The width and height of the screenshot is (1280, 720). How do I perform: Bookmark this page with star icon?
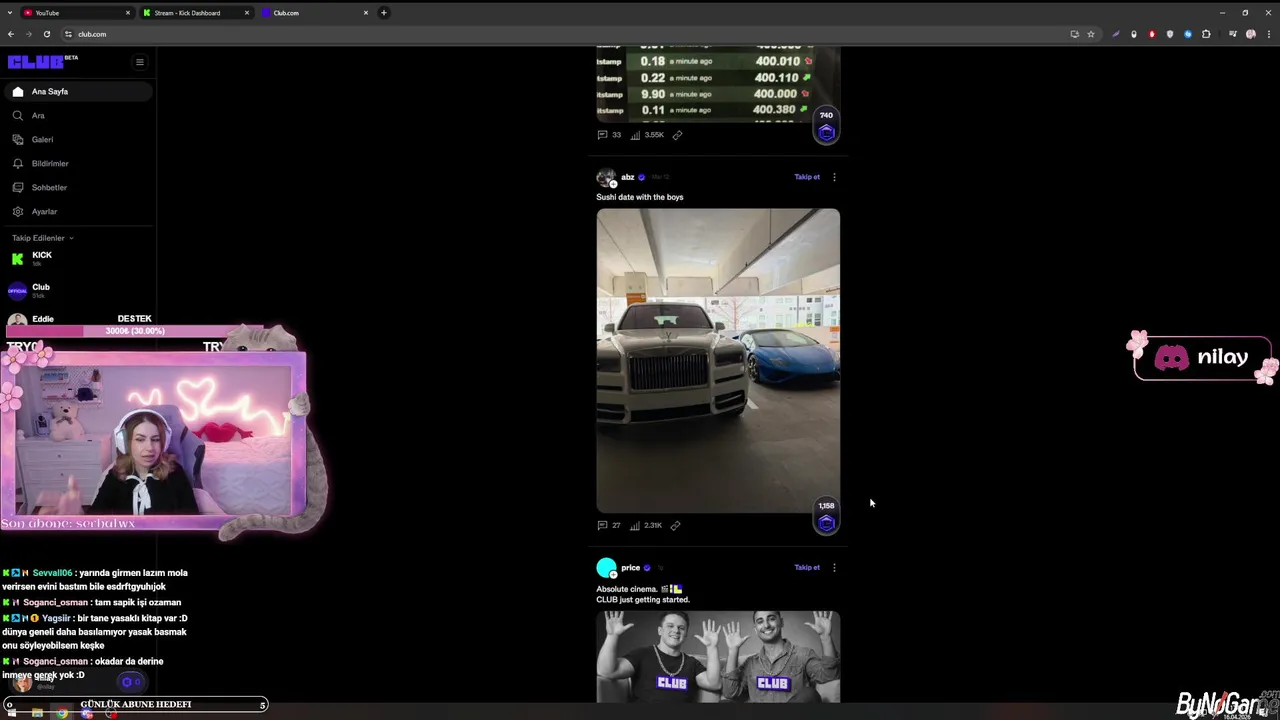(1091, 34)
